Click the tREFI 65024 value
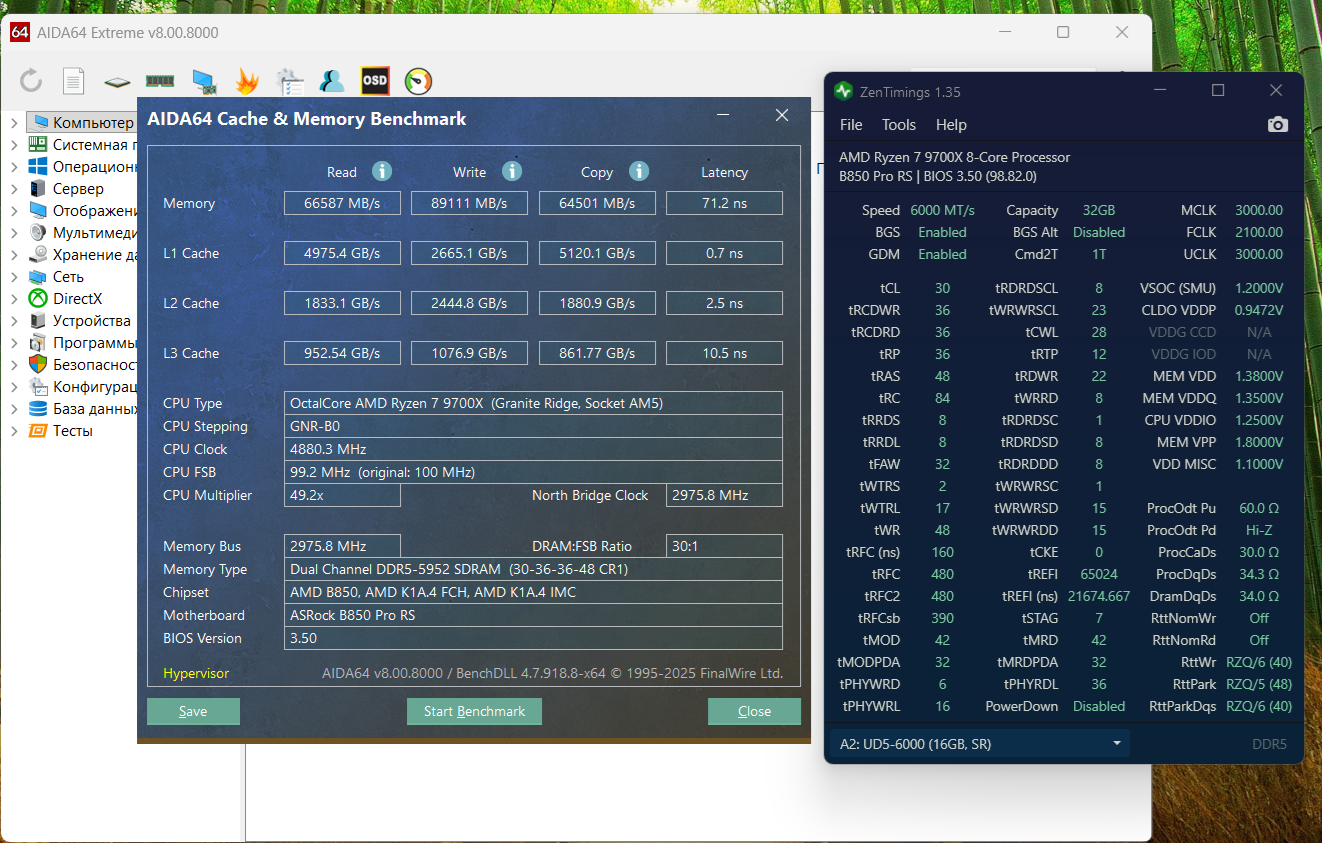The height and width of the screenshot is (843, 1322). (1098, 574)
